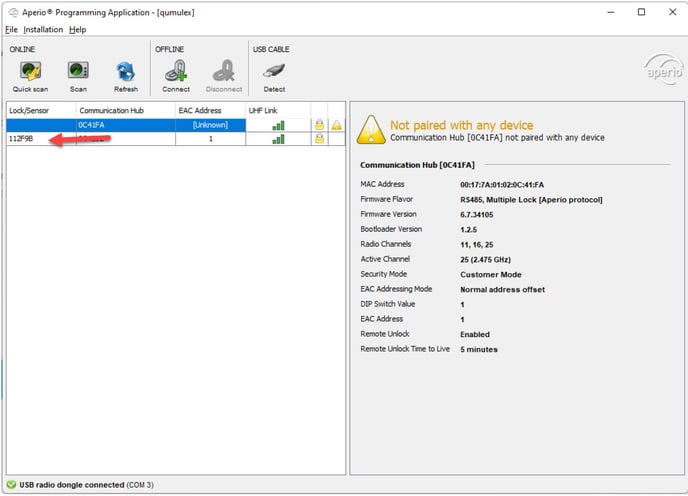Click the 'Normal address offset' value
Viewport: 688px width, 496px height.
coord(502,290)
